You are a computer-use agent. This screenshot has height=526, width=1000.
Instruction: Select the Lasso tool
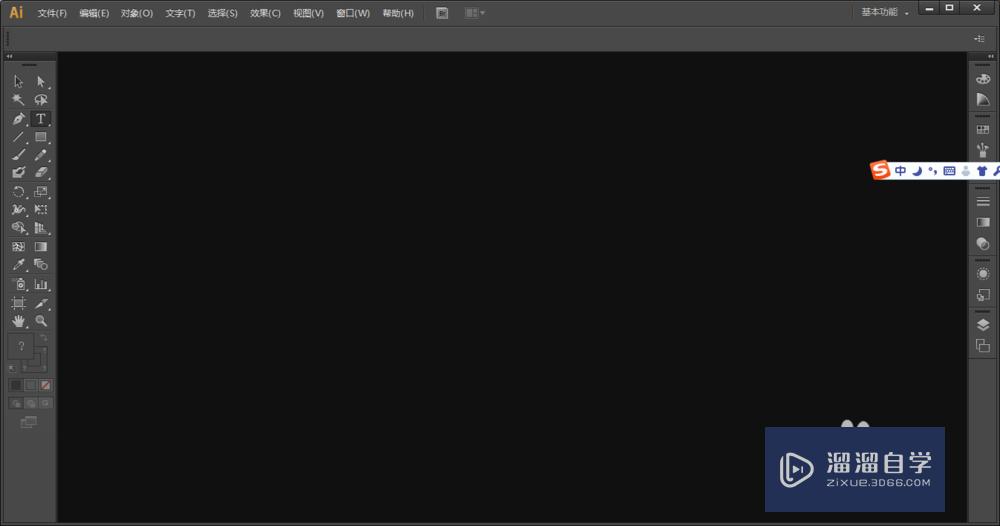click(x=41, y=100)
